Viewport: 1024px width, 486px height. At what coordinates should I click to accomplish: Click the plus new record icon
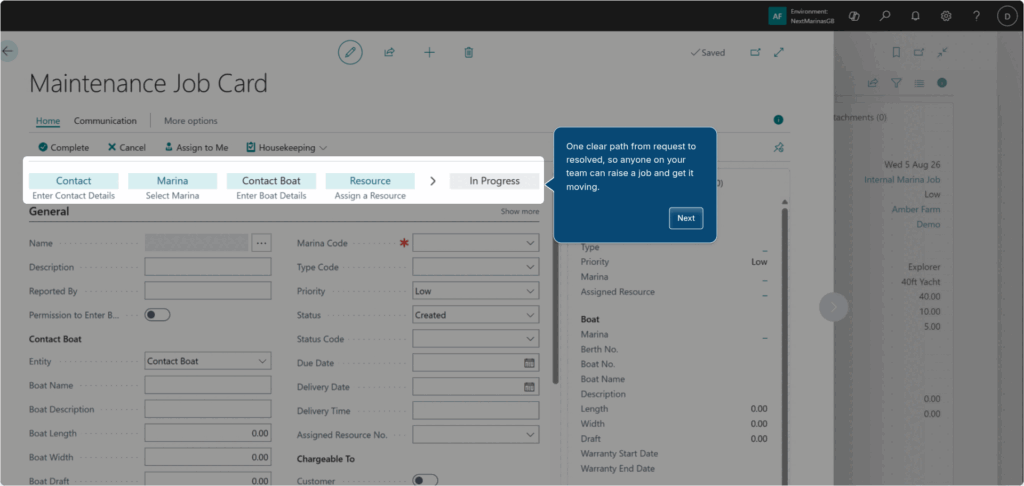[x=429, y=52]
